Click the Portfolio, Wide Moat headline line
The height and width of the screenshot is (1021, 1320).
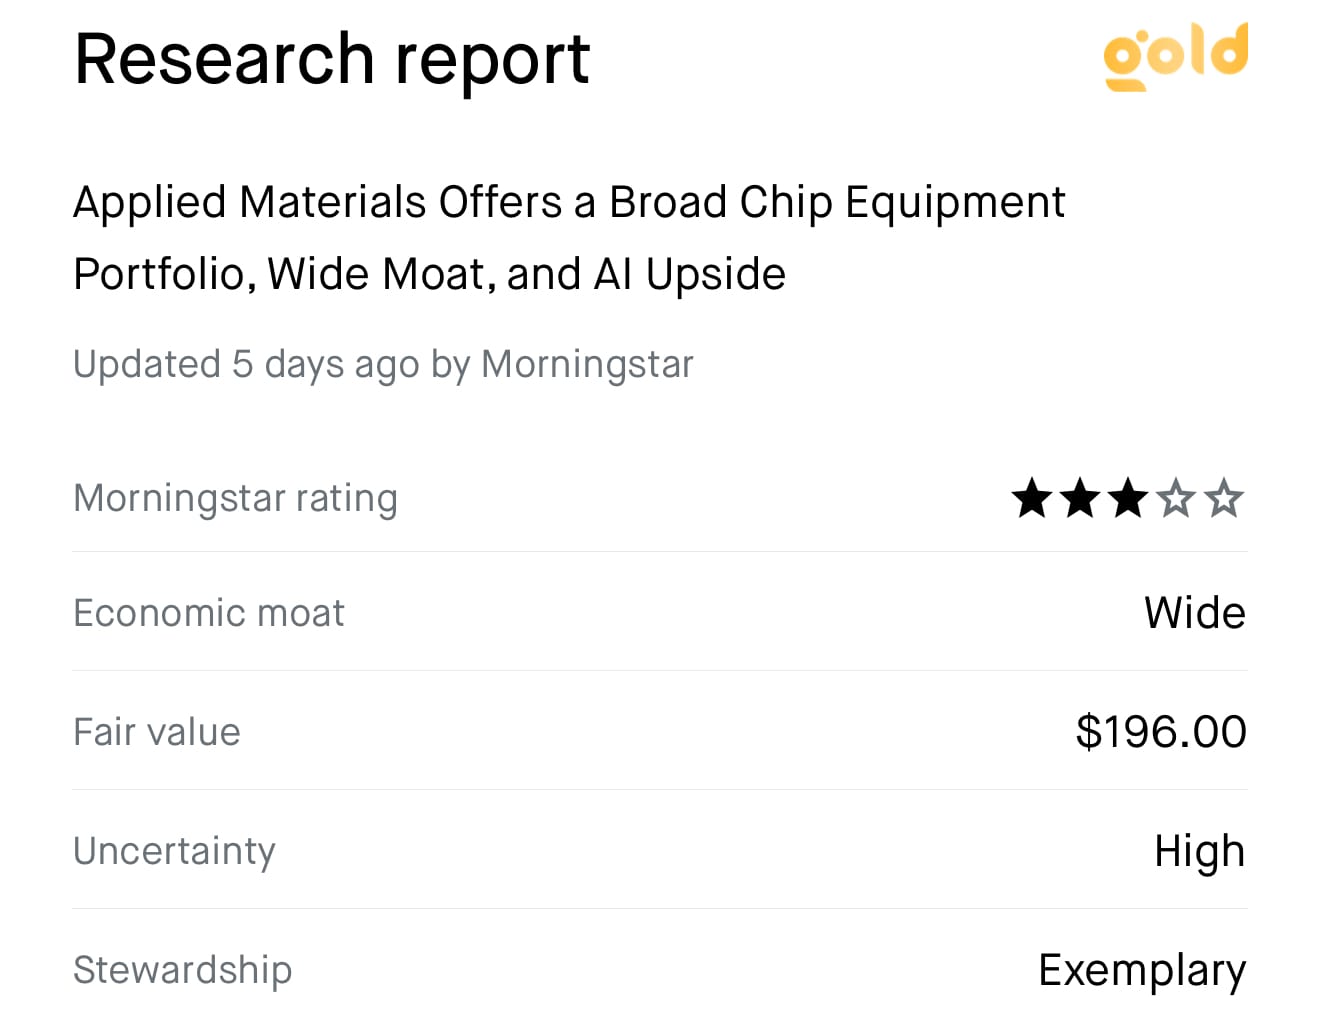tap(430, 274)
